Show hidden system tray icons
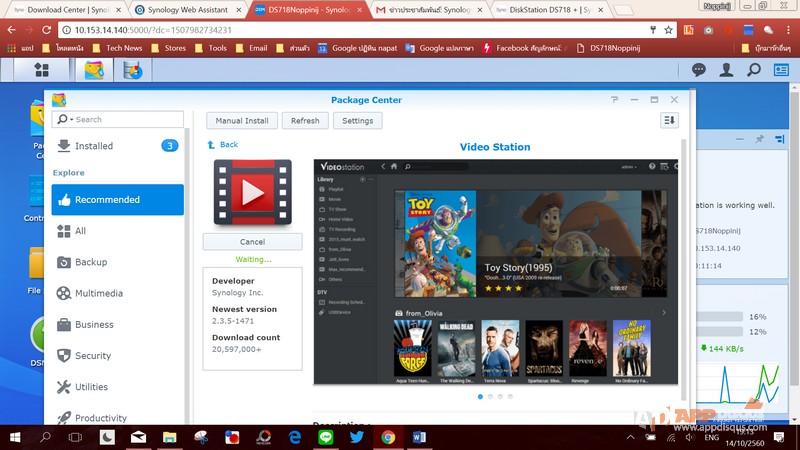 coord(631,437)
